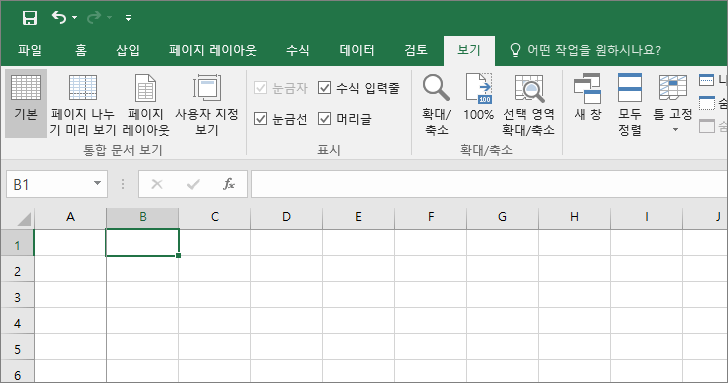Open a 새 창 new window
The image size is (728, 383).
tap(588, 97)
